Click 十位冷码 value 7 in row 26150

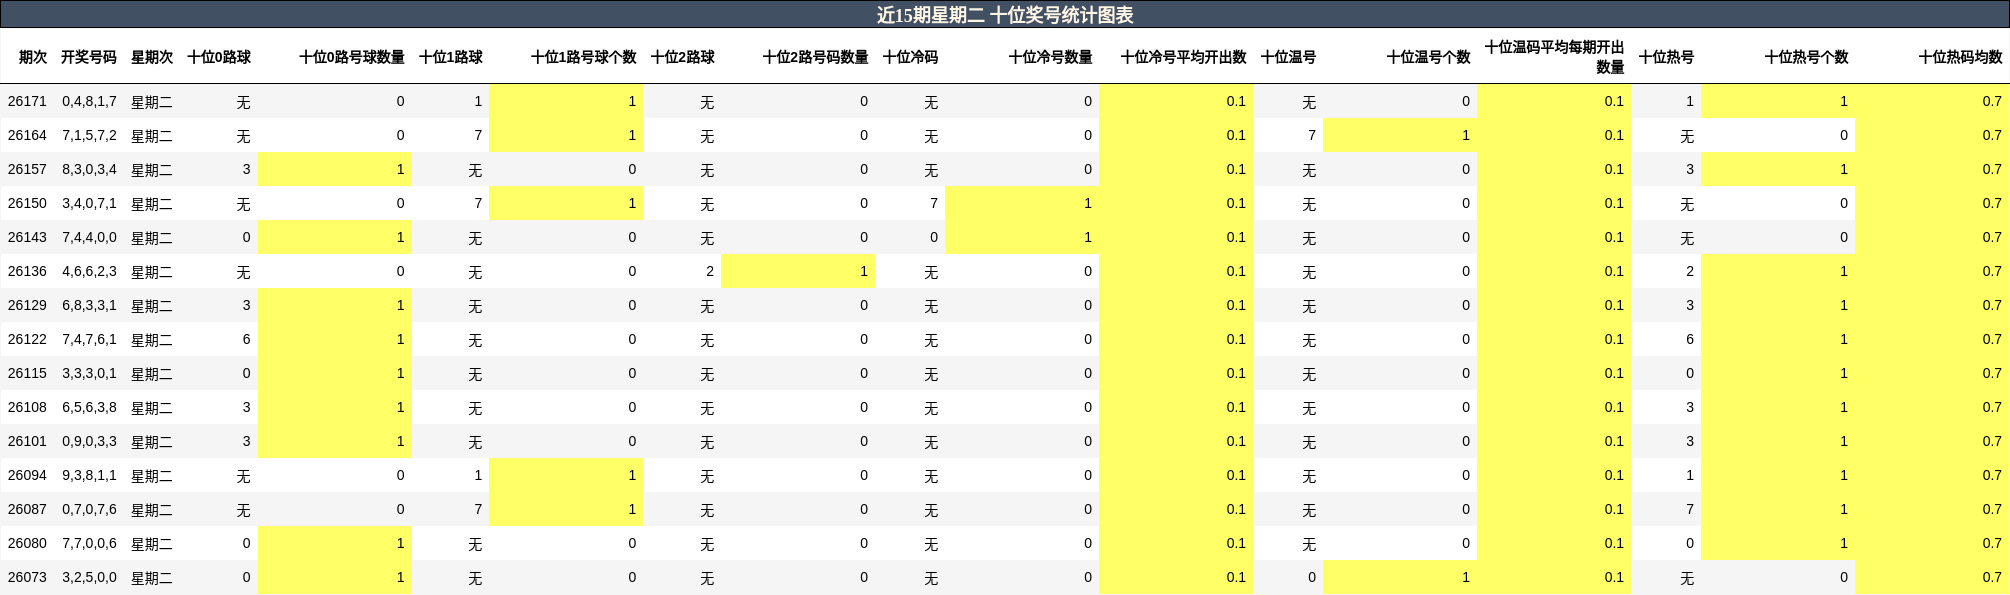pos(934,203)
